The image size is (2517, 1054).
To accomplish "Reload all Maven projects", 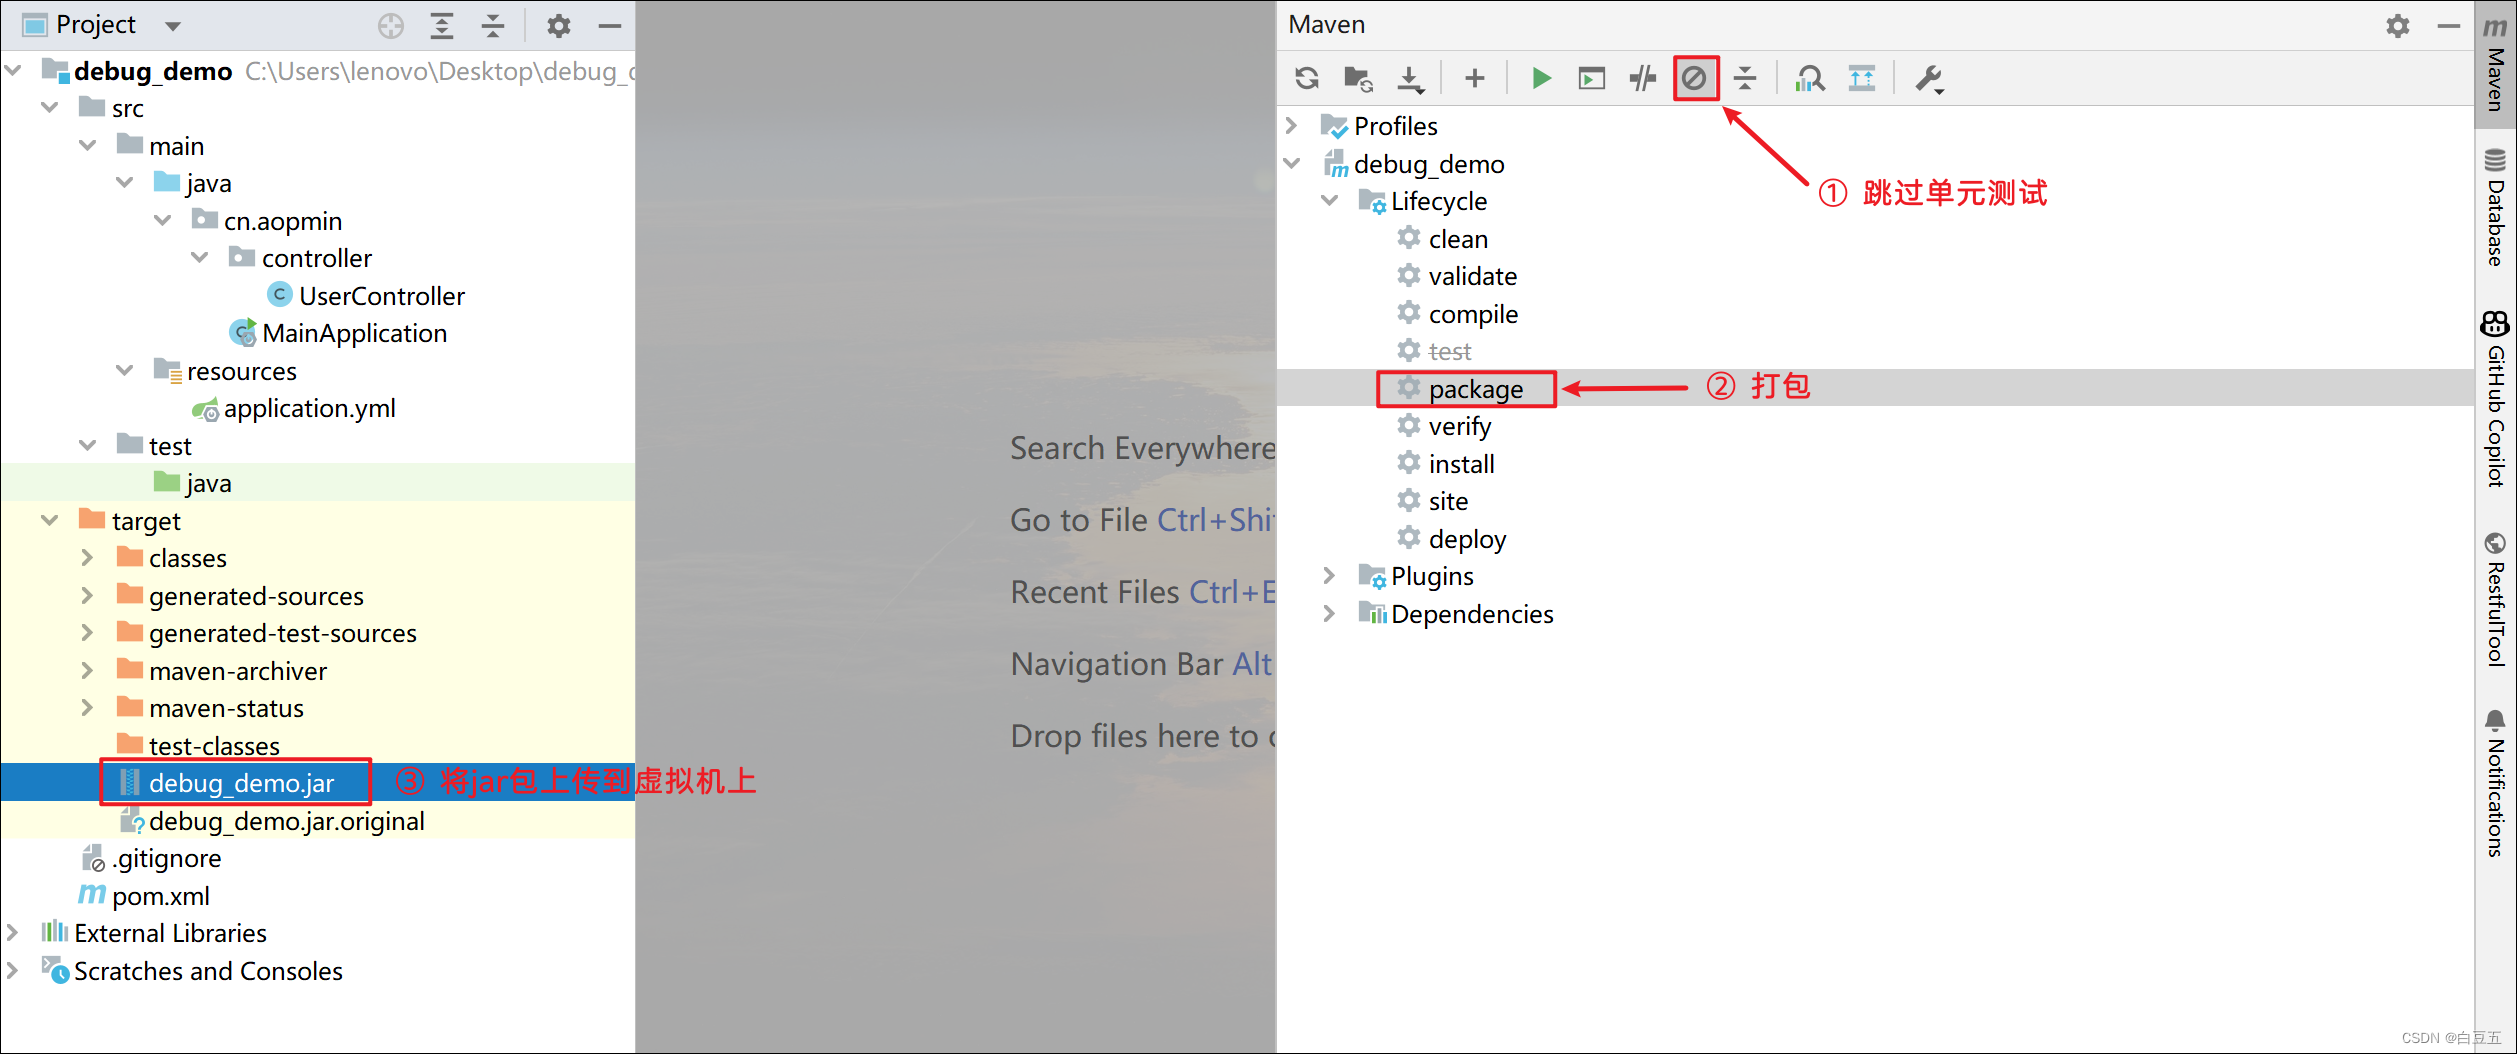I will [1306, 78].
